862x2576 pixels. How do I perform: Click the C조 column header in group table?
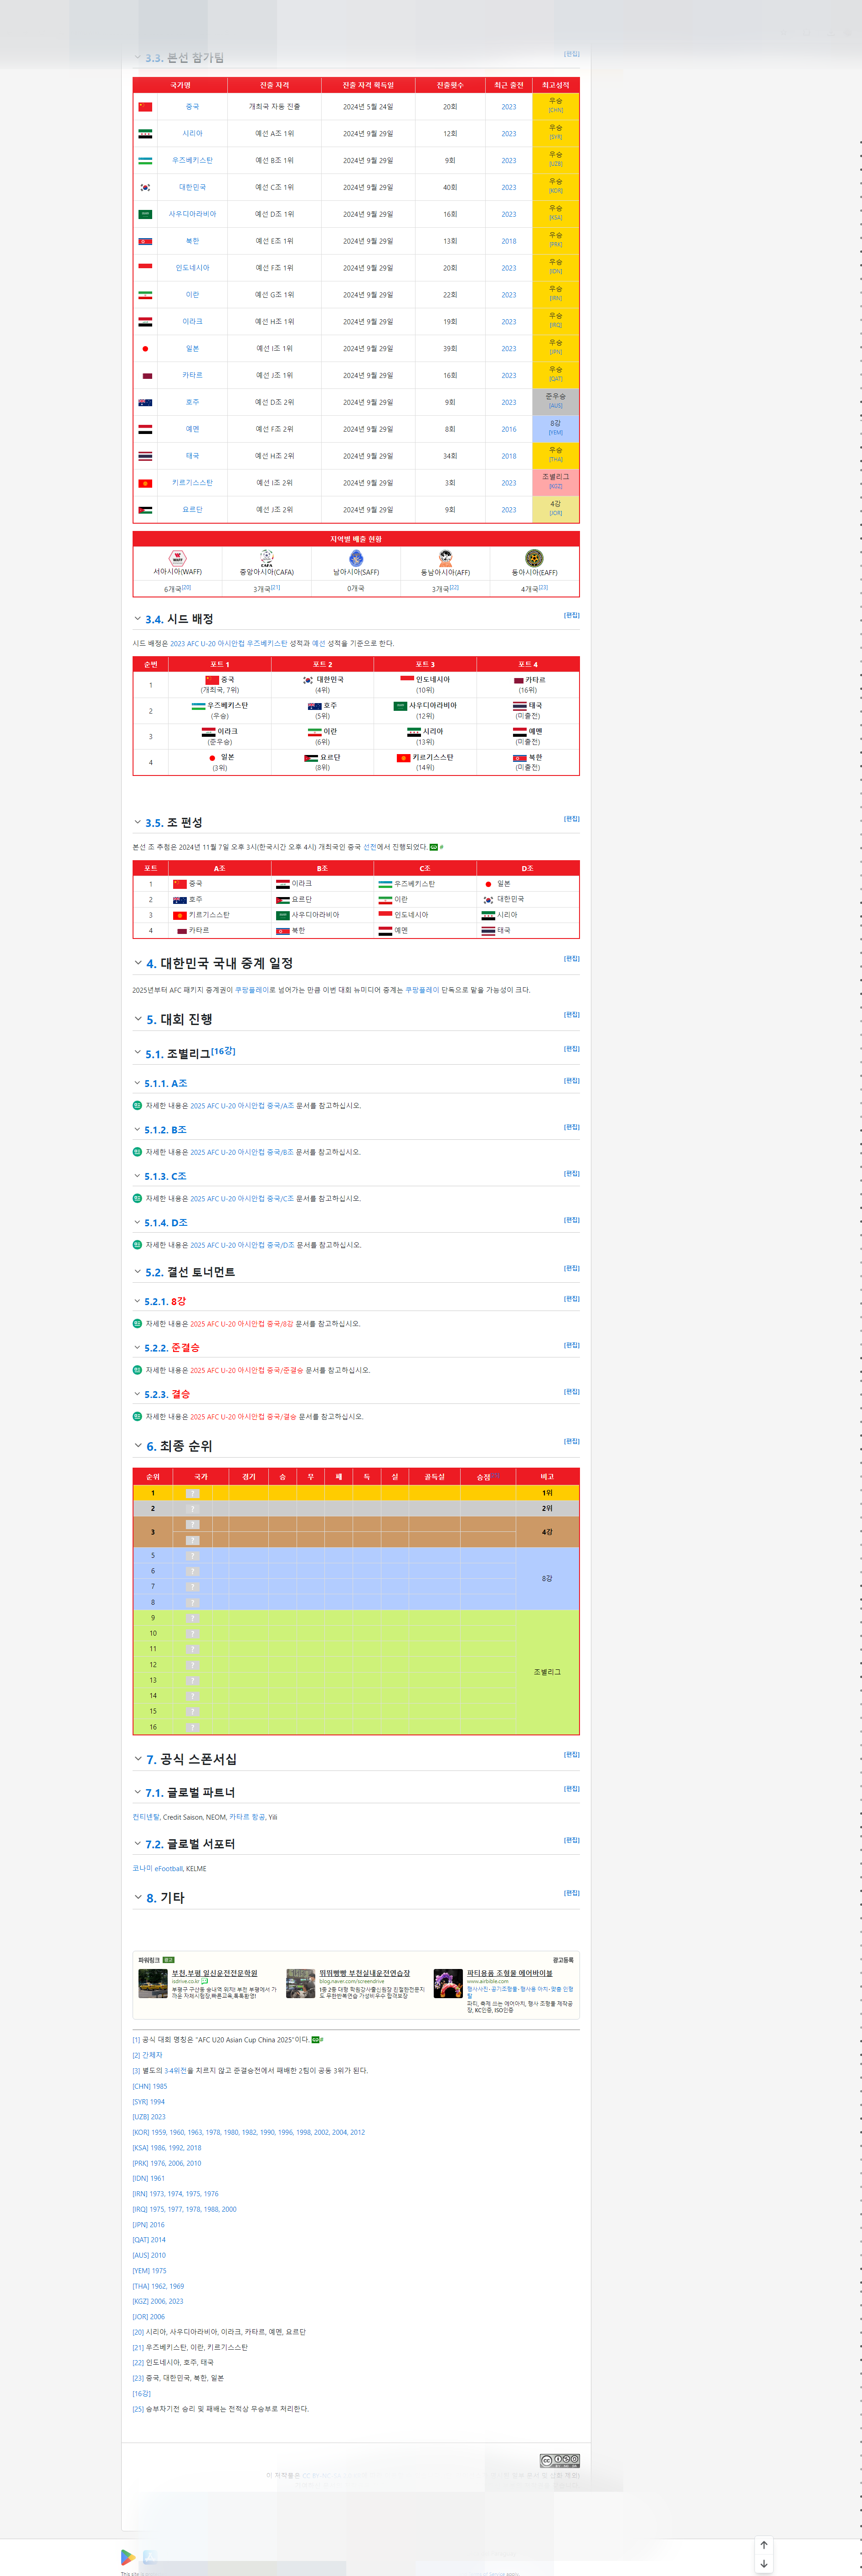pos(425,868)
